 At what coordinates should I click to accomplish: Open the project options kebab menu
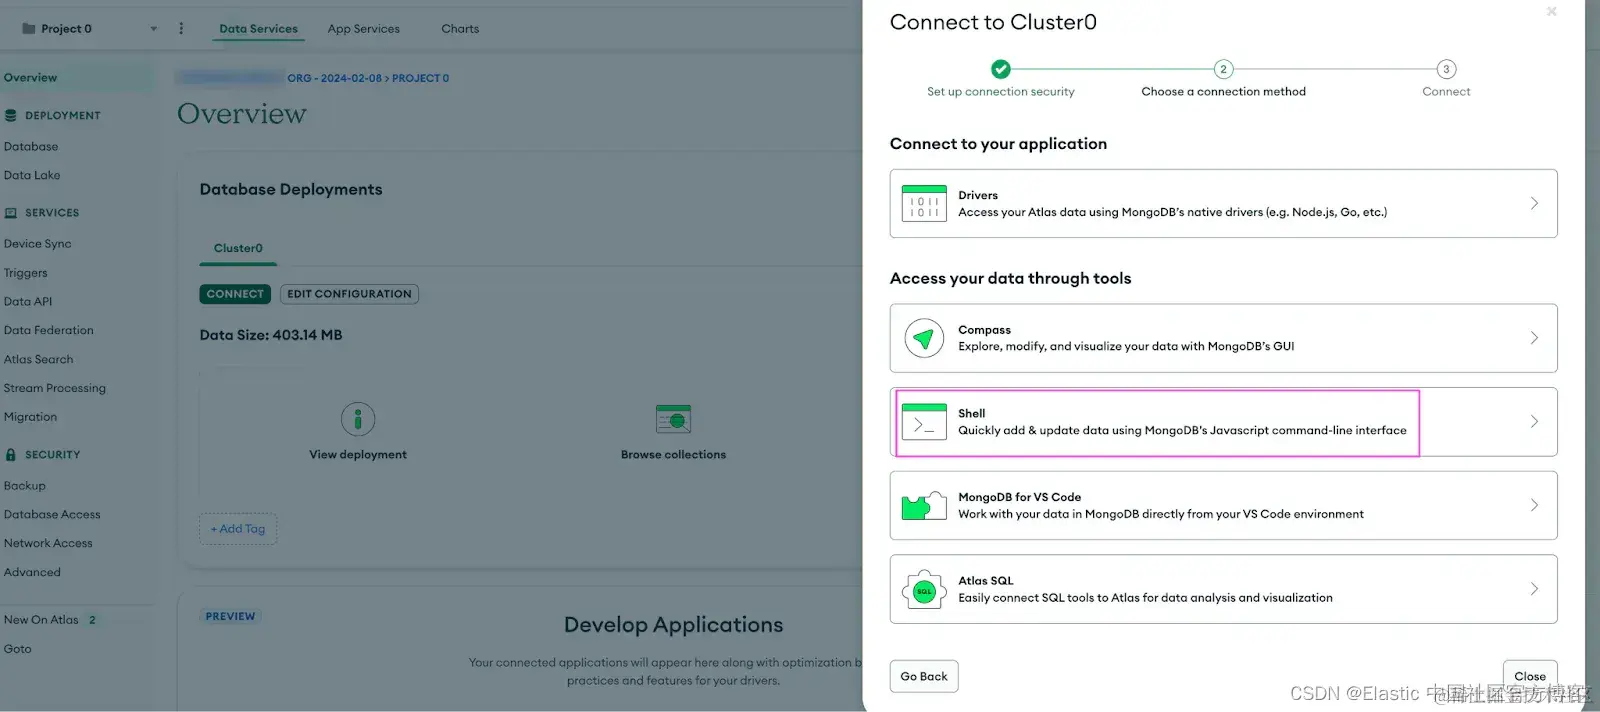coord(181,29)
